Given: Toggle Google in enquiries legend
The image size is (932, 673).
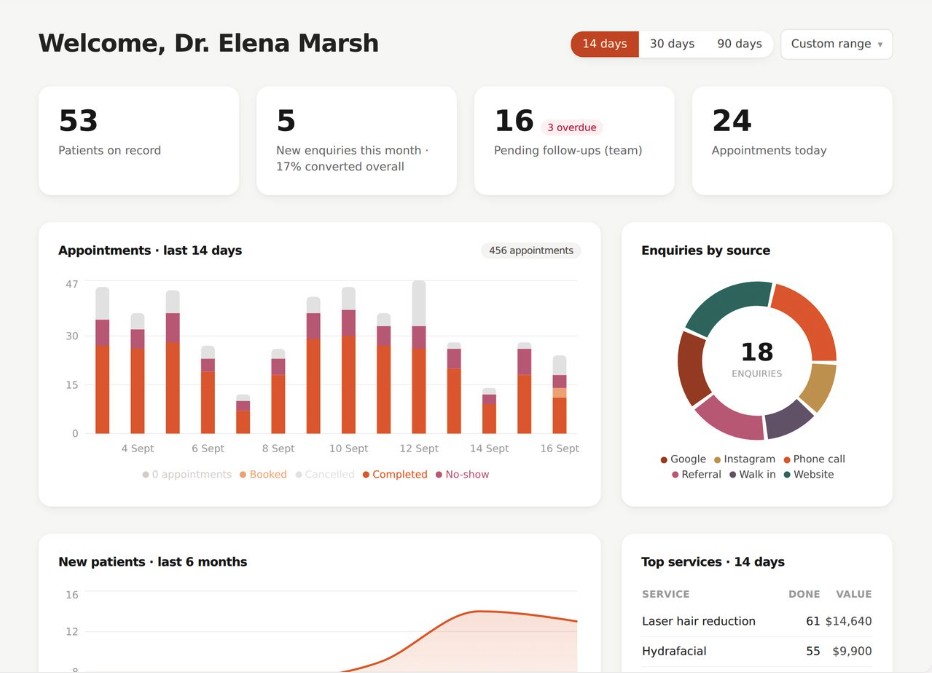Looking at the screenshot, I should pyautogui.click(x=683, y=459).
